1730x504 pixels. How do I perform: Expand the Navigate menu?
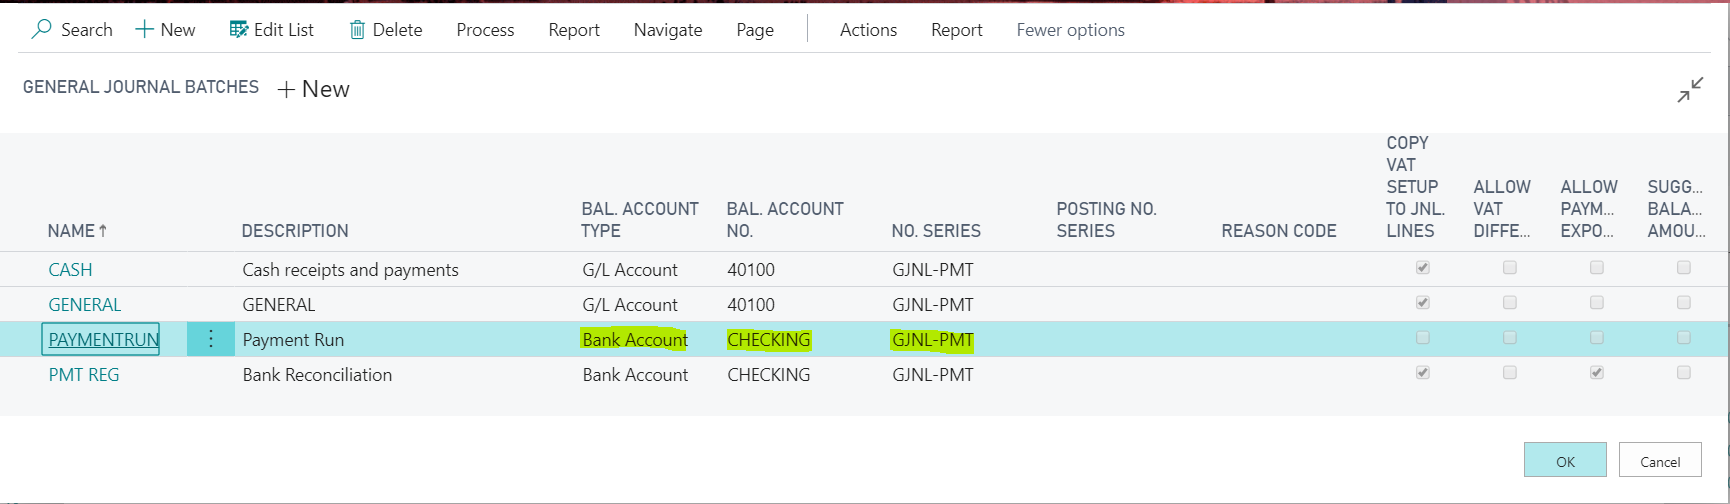668,30
